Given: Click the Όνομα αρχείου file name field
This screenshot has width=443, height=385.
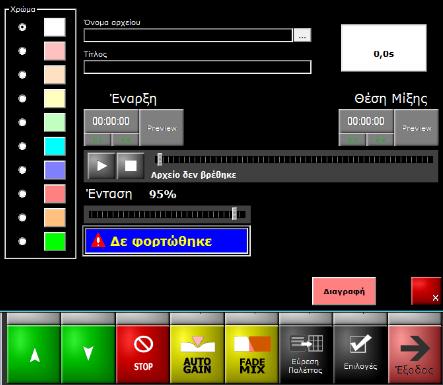Looking at the screenshot, I should (188, 35).
